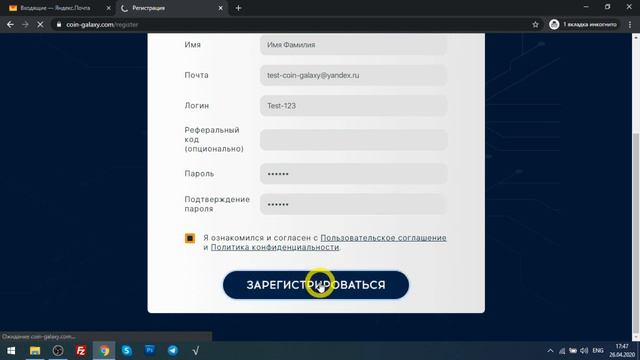Screen dimensions: 640x360
Task: Switch the ENG input language indicator
Action: point(598,351)
